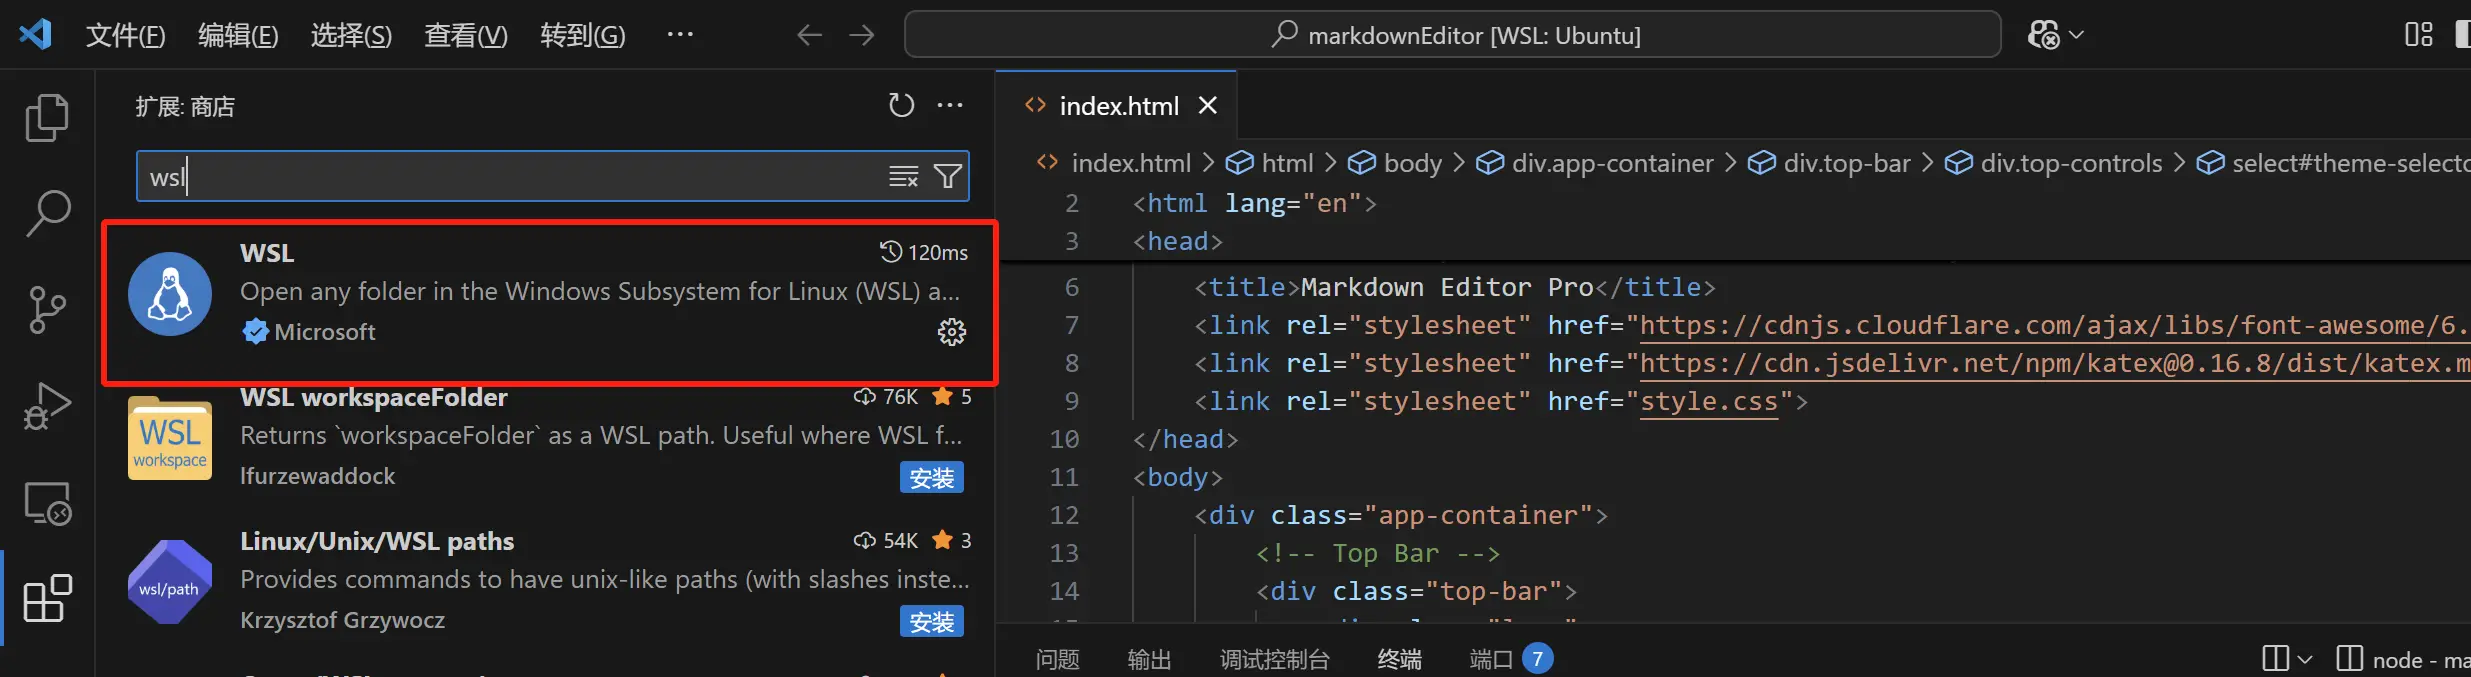Viewport: 2471px width, 677px height.
Task: Open the Explorer view in activity bar
Action: 47,118
